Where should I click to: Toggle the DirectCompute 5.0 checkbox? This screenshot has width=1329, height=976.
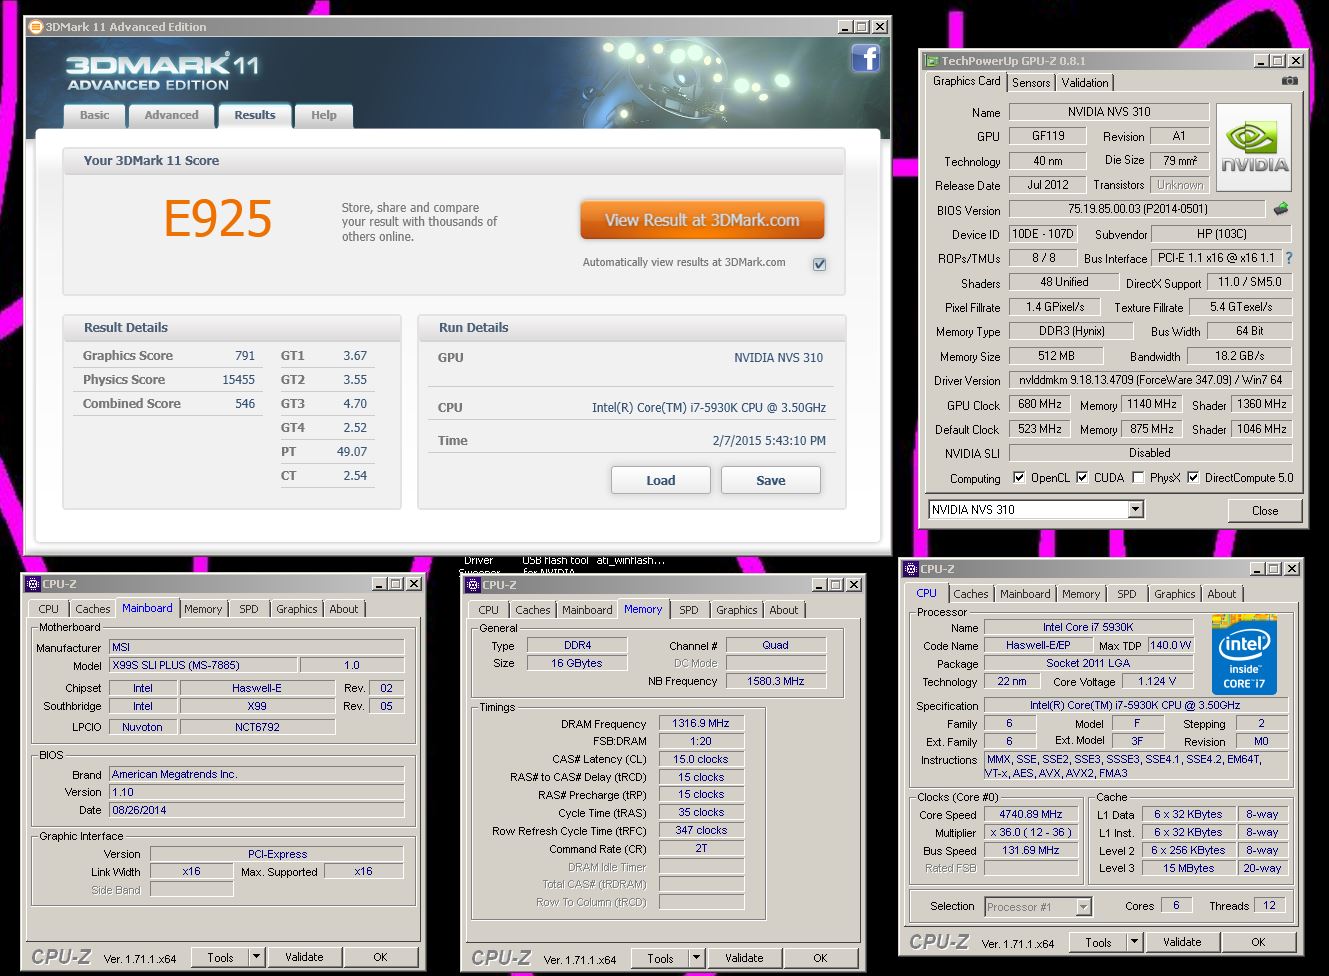[x=1193, y=478]
